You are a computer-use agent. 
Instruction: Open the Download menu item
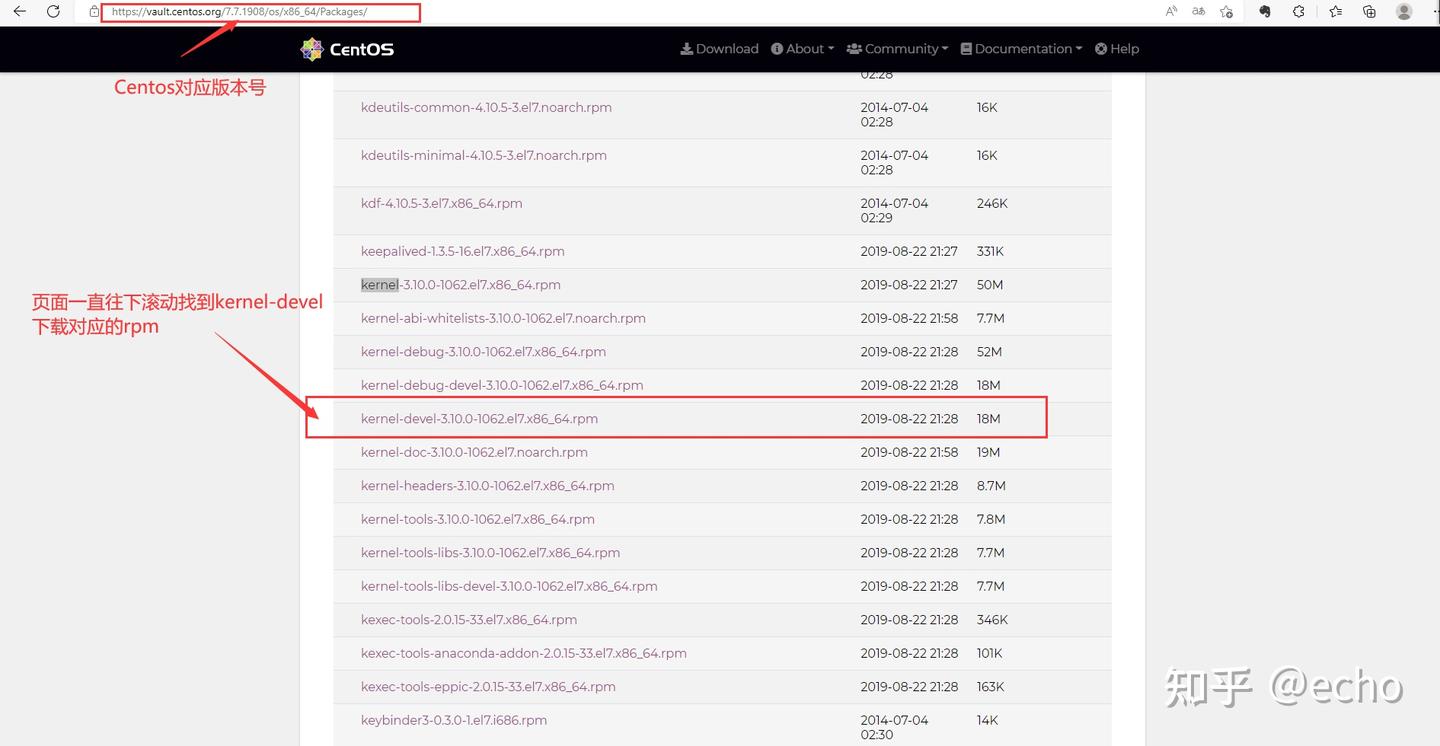(x=719, y=49)
